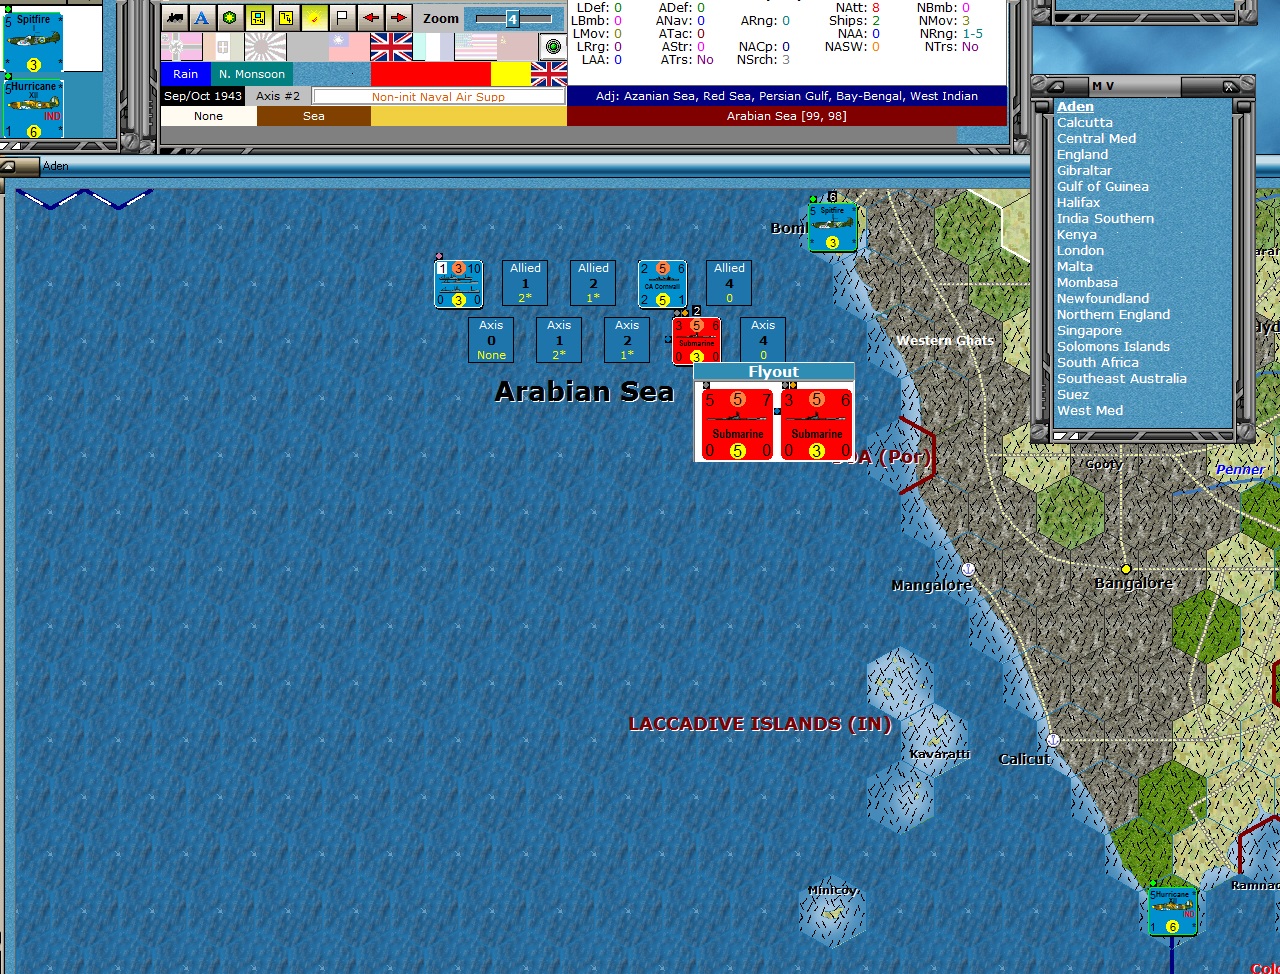Toggle the sun weather display button
The image size is (1280, 974).
pos(314,18)
